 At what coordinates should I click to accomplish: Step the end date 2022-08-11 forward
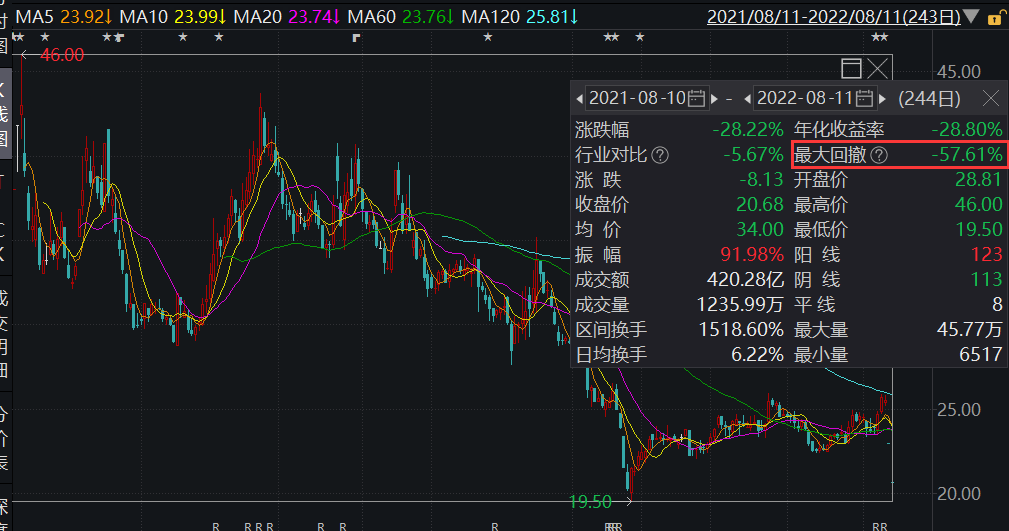(x=882, y=99)
